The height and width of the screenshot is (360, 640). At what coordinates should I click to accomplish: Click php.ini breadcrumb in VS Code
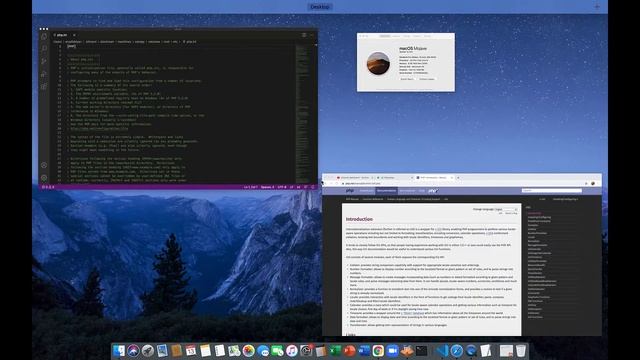pos(190,42)
